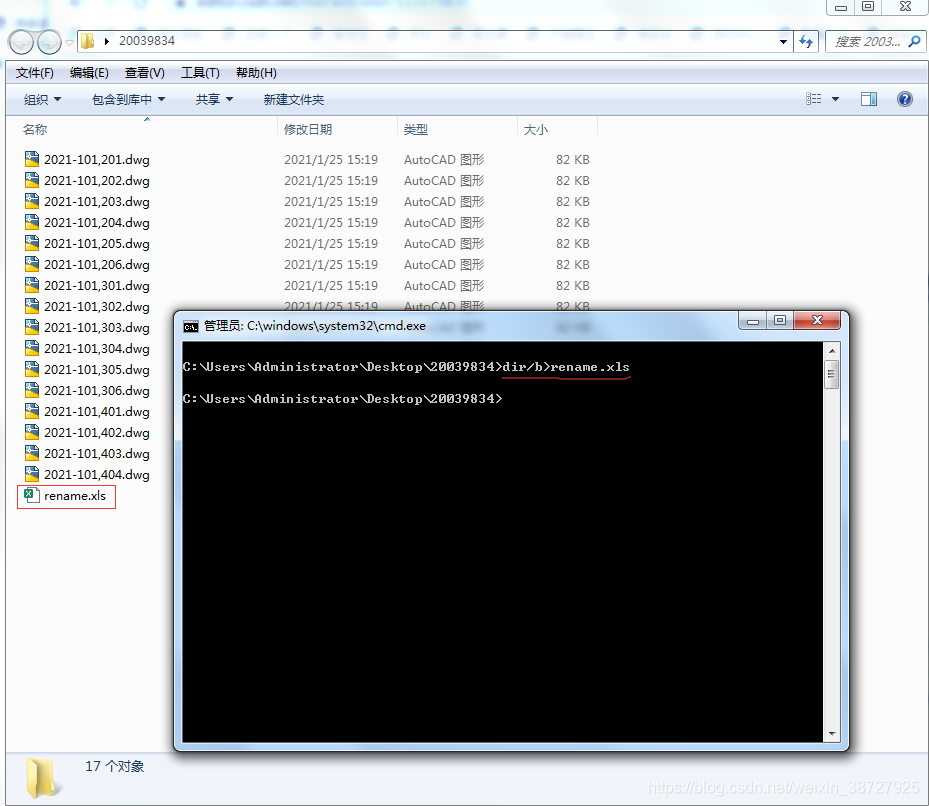Expand the 共享 dropdown

(x=214, y=100)
